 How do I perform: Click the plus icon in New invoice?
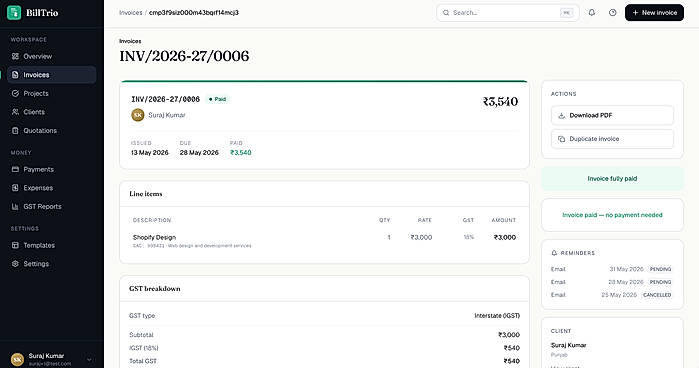click(x=635, y=12)
